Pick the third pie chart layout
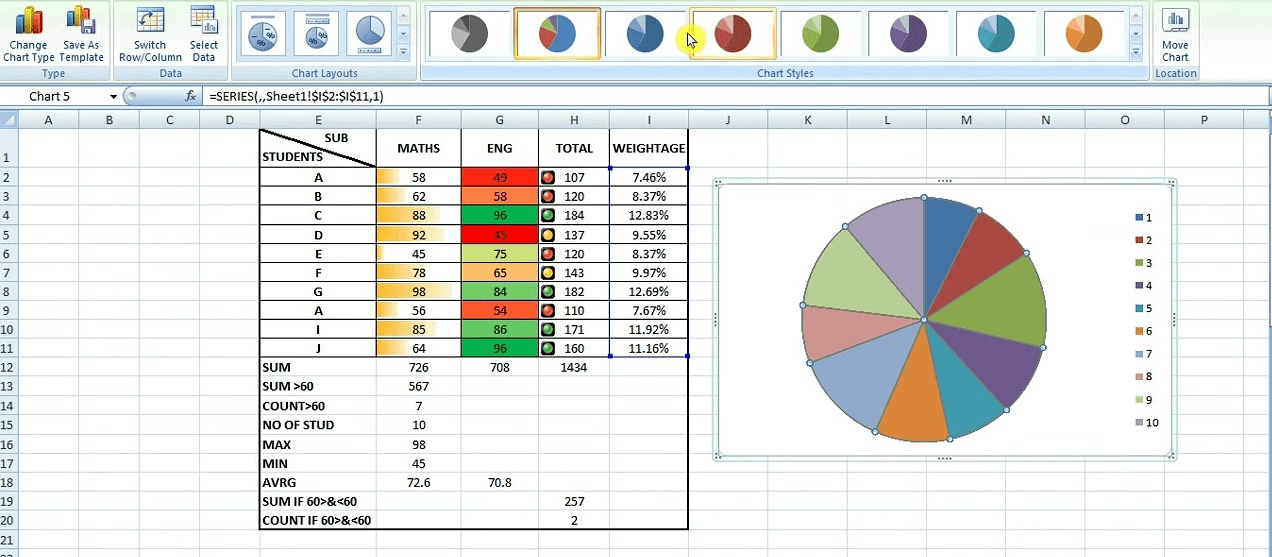 coord(369,34)
